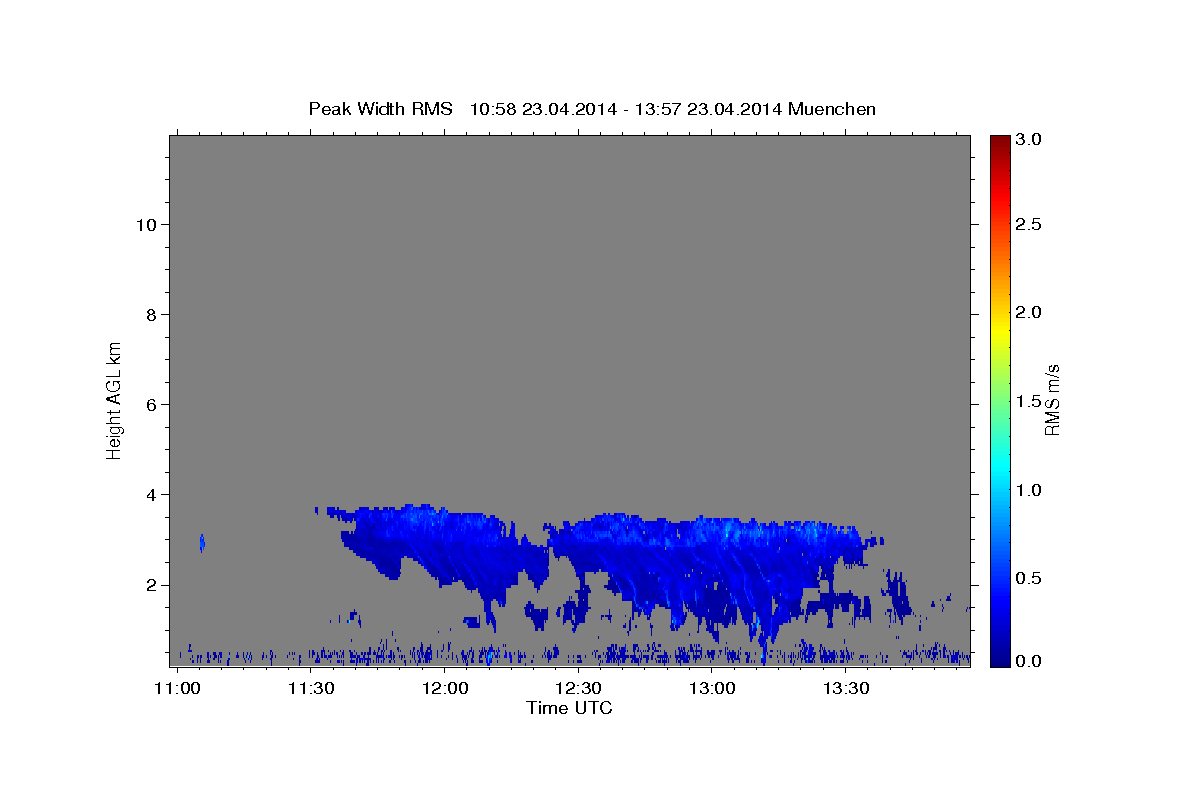Click the '11:30' time tick label

click(311, 689)
